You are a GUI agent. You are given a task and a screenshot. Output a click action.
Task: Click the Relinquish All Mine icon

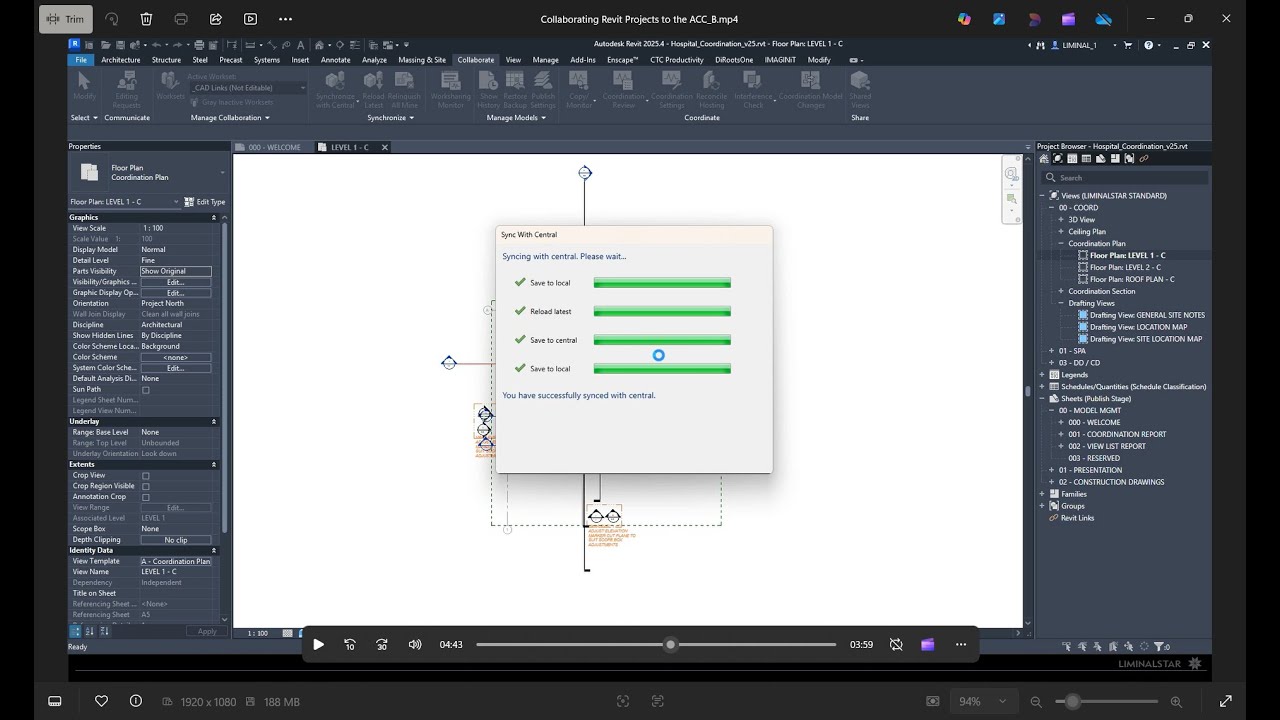(405, 82)
